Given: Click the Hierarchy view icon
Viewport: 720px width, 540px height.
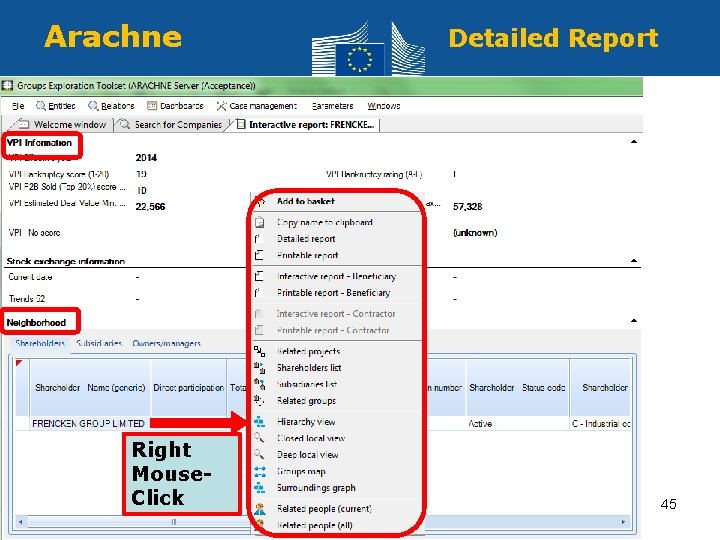Looking at the screenshot, I should tap(259, 422).
